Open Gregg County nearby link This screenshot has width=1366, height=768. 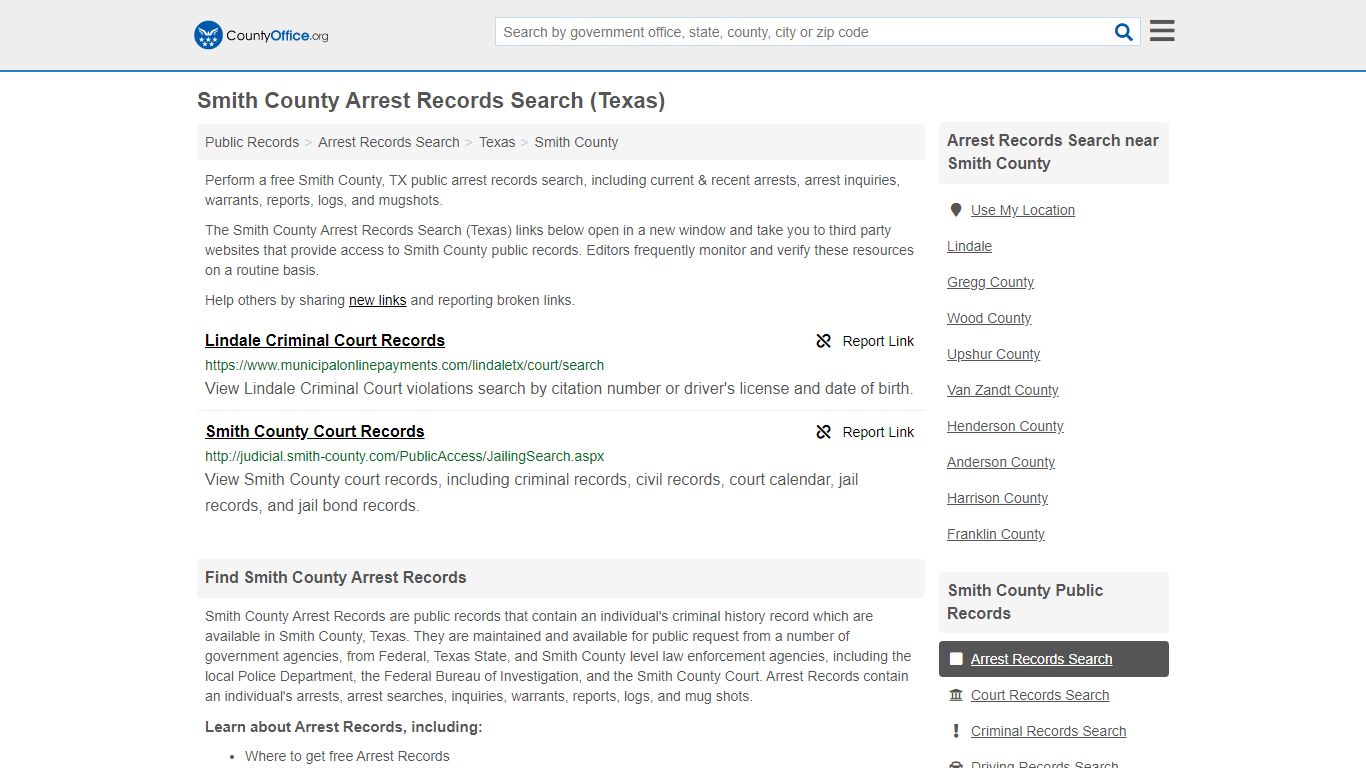(991, 282)
